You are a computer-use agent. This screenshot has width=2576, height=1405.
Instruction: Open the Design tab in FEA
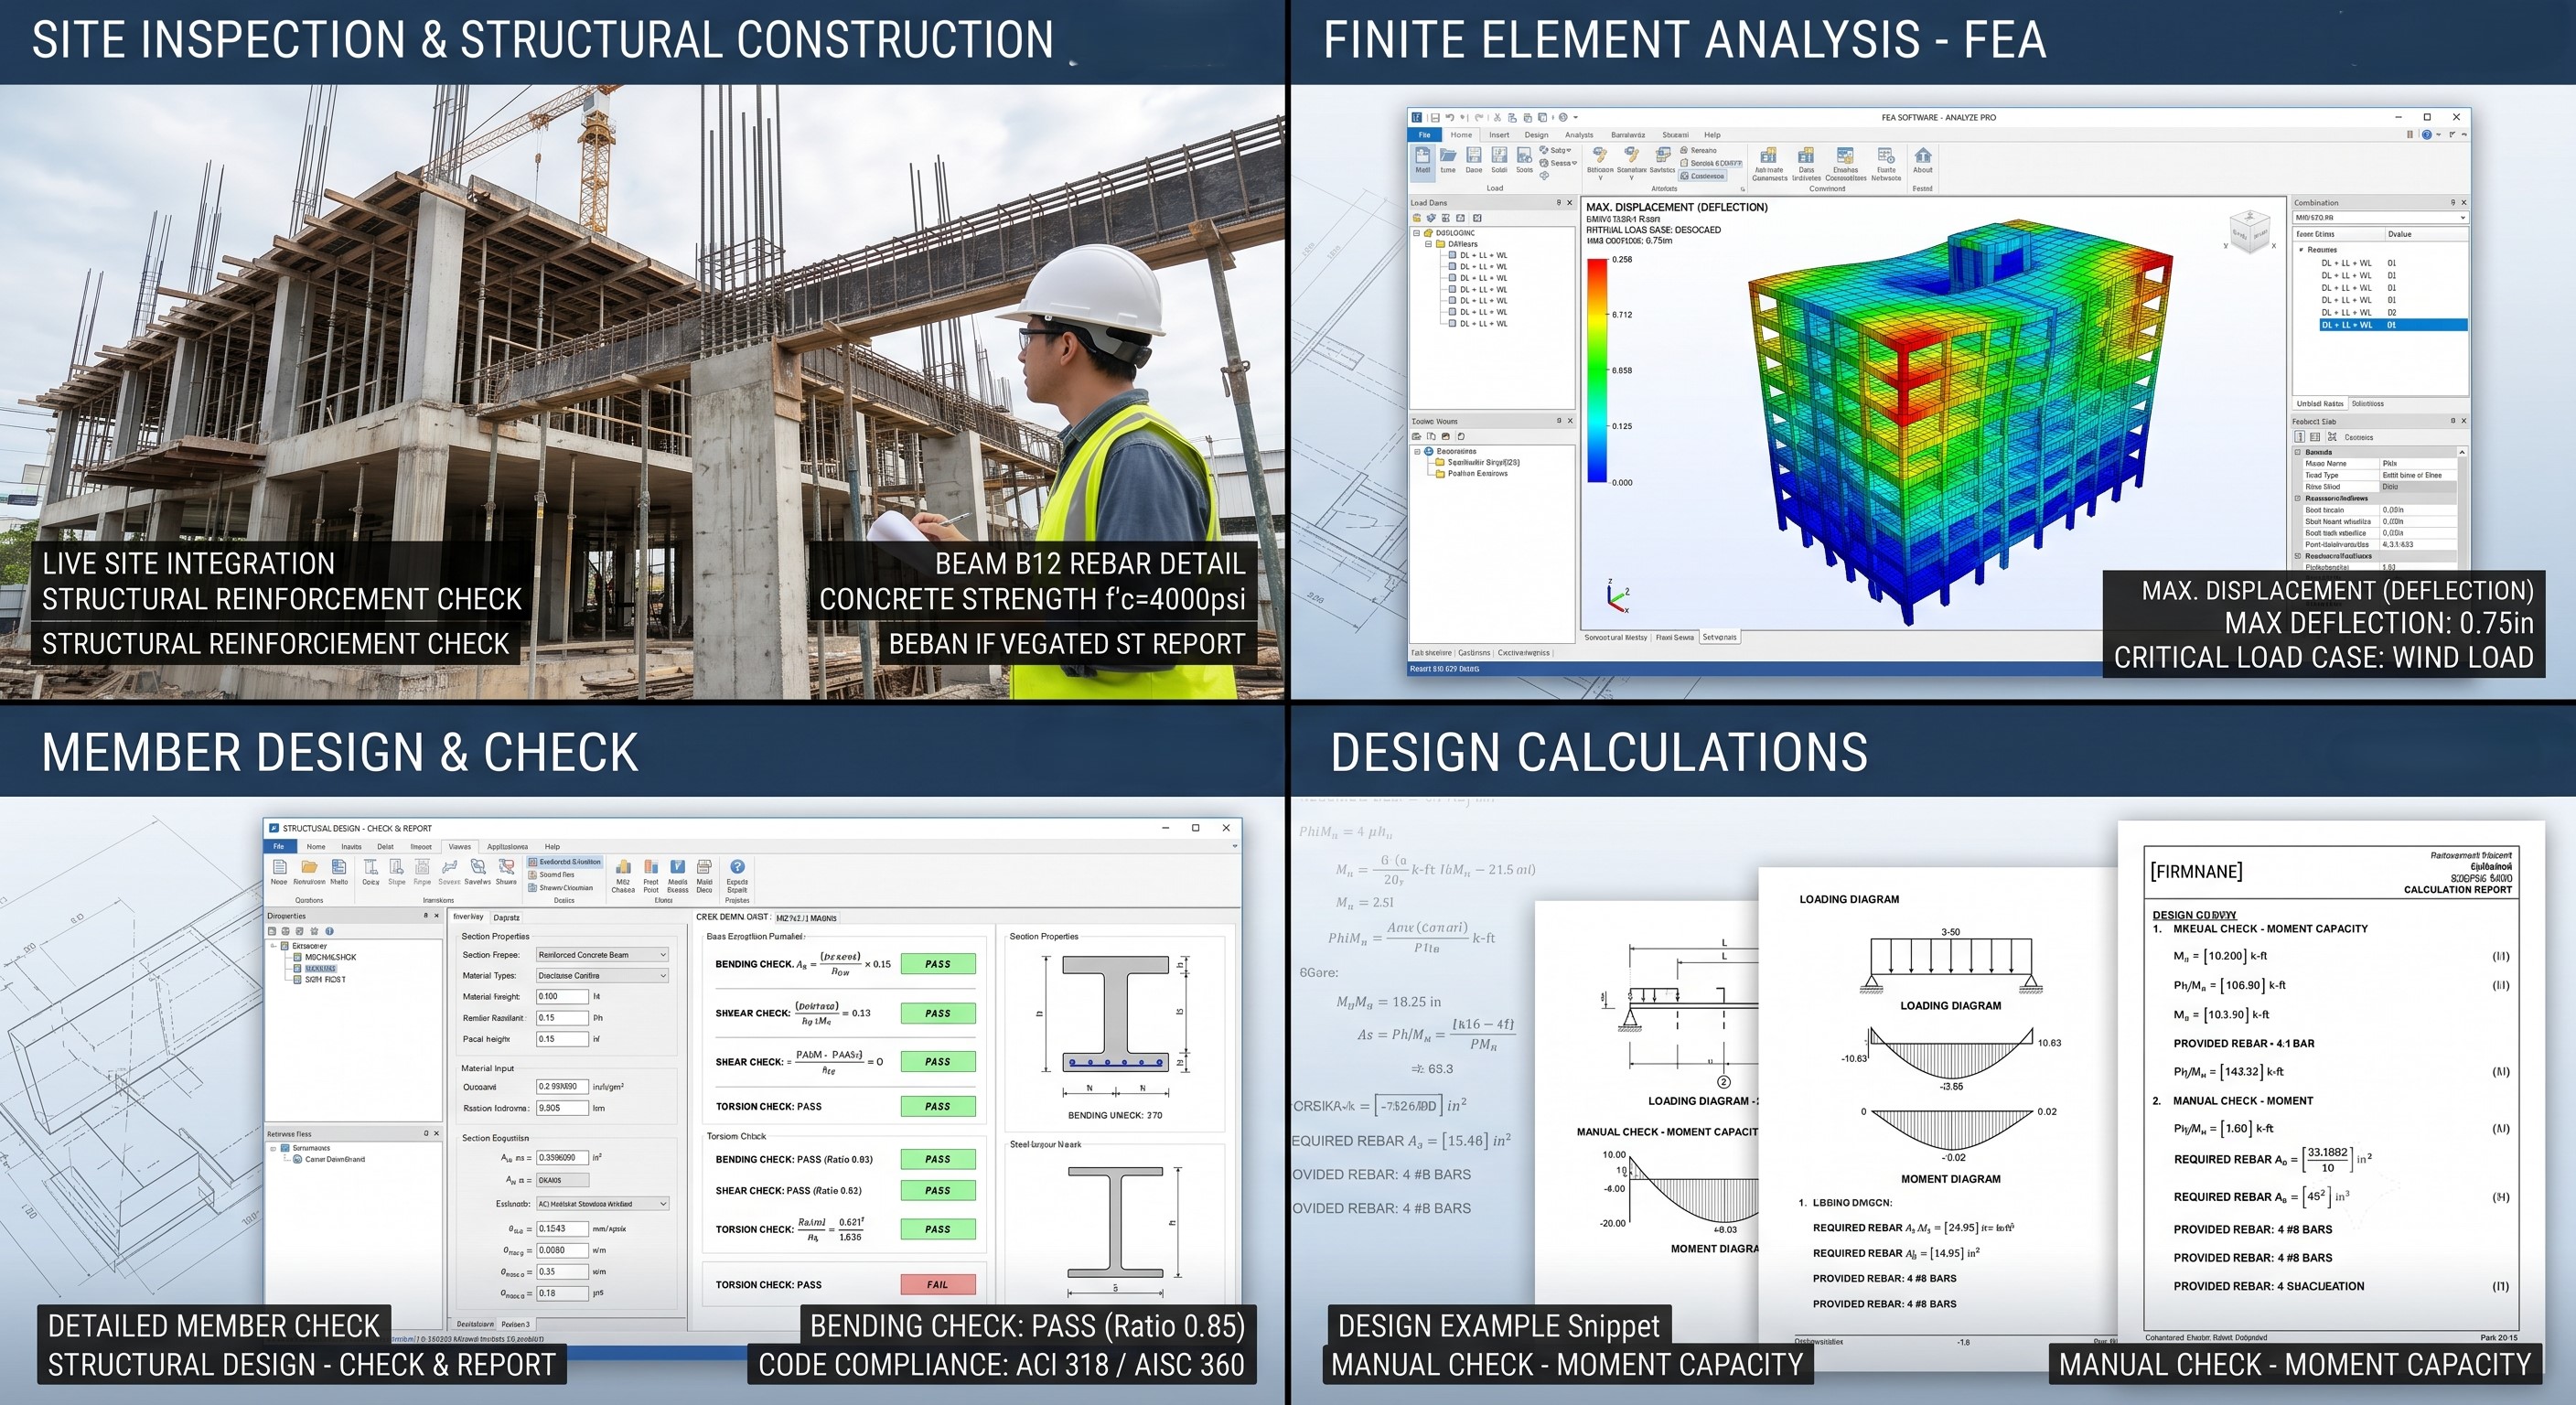click(x=1536, y=135)
